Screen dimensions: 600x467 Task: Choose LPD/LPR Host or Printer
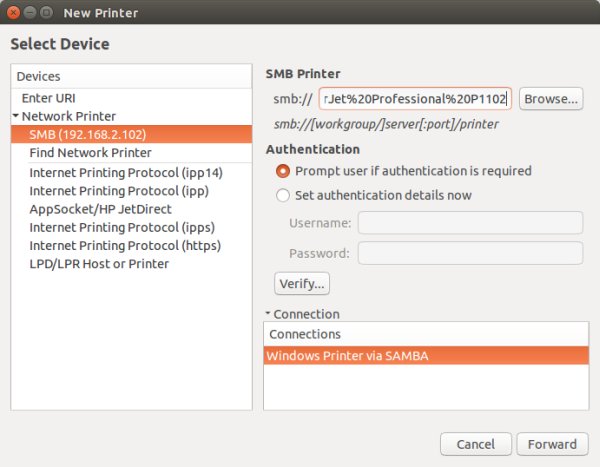pos(99,263)
